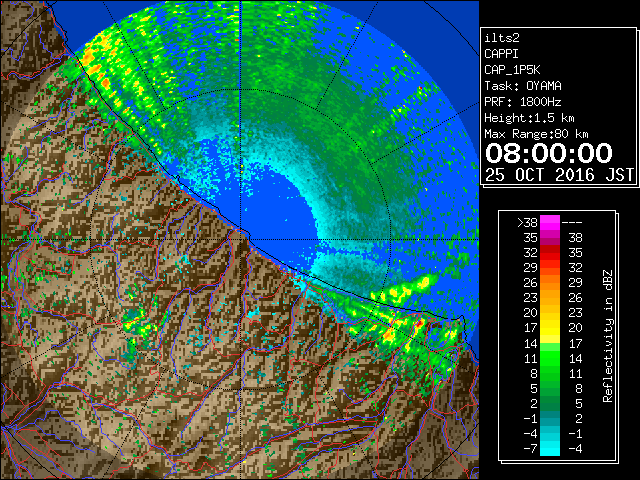Click the '---' legend entry
The image size is (640, 480).
[x=572, y=222]
